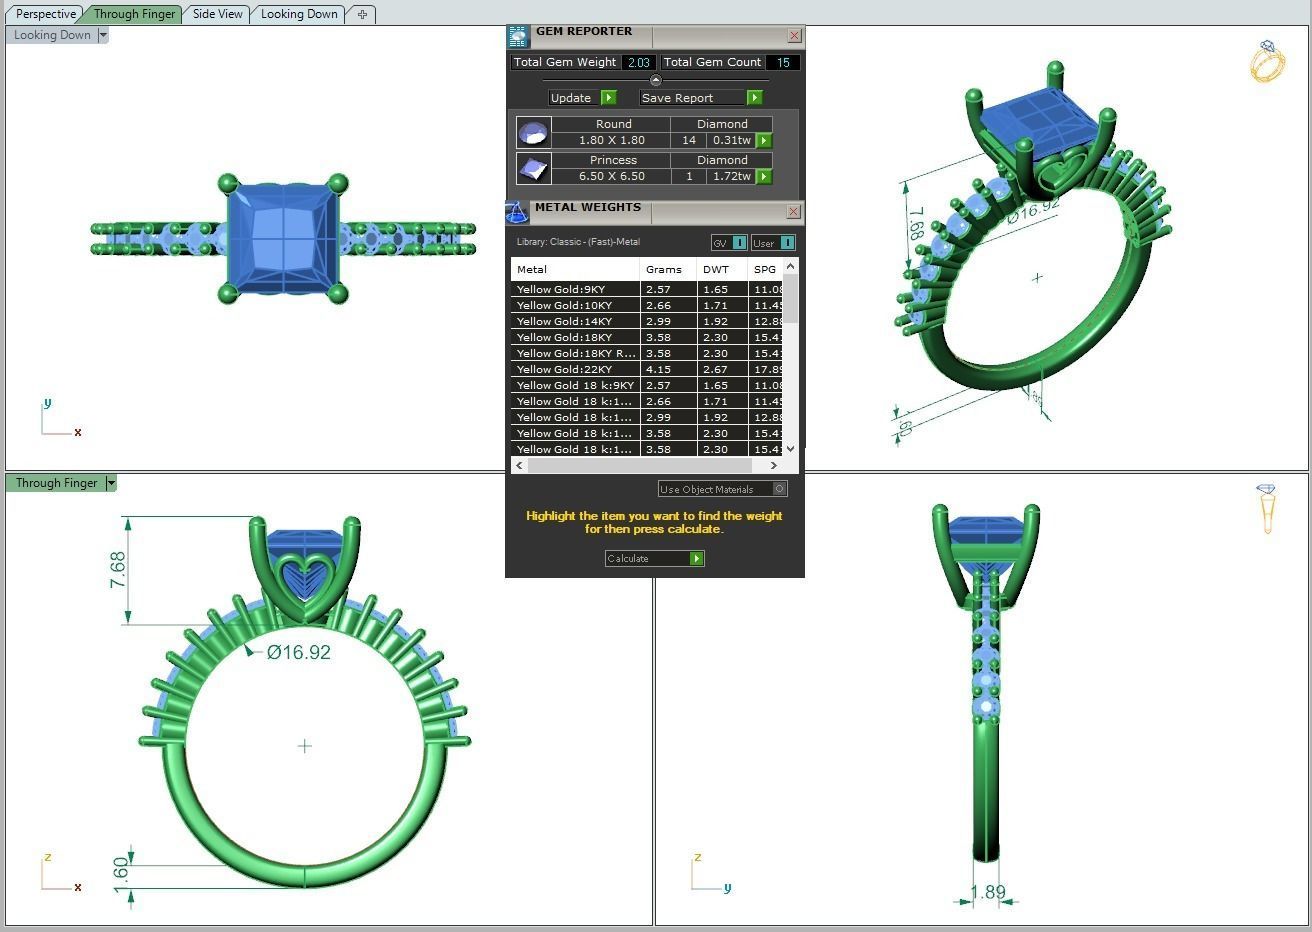Add a new viewport tab with plus icon
The height and width of the screenshot is (932, 1312).
[362, 14]
